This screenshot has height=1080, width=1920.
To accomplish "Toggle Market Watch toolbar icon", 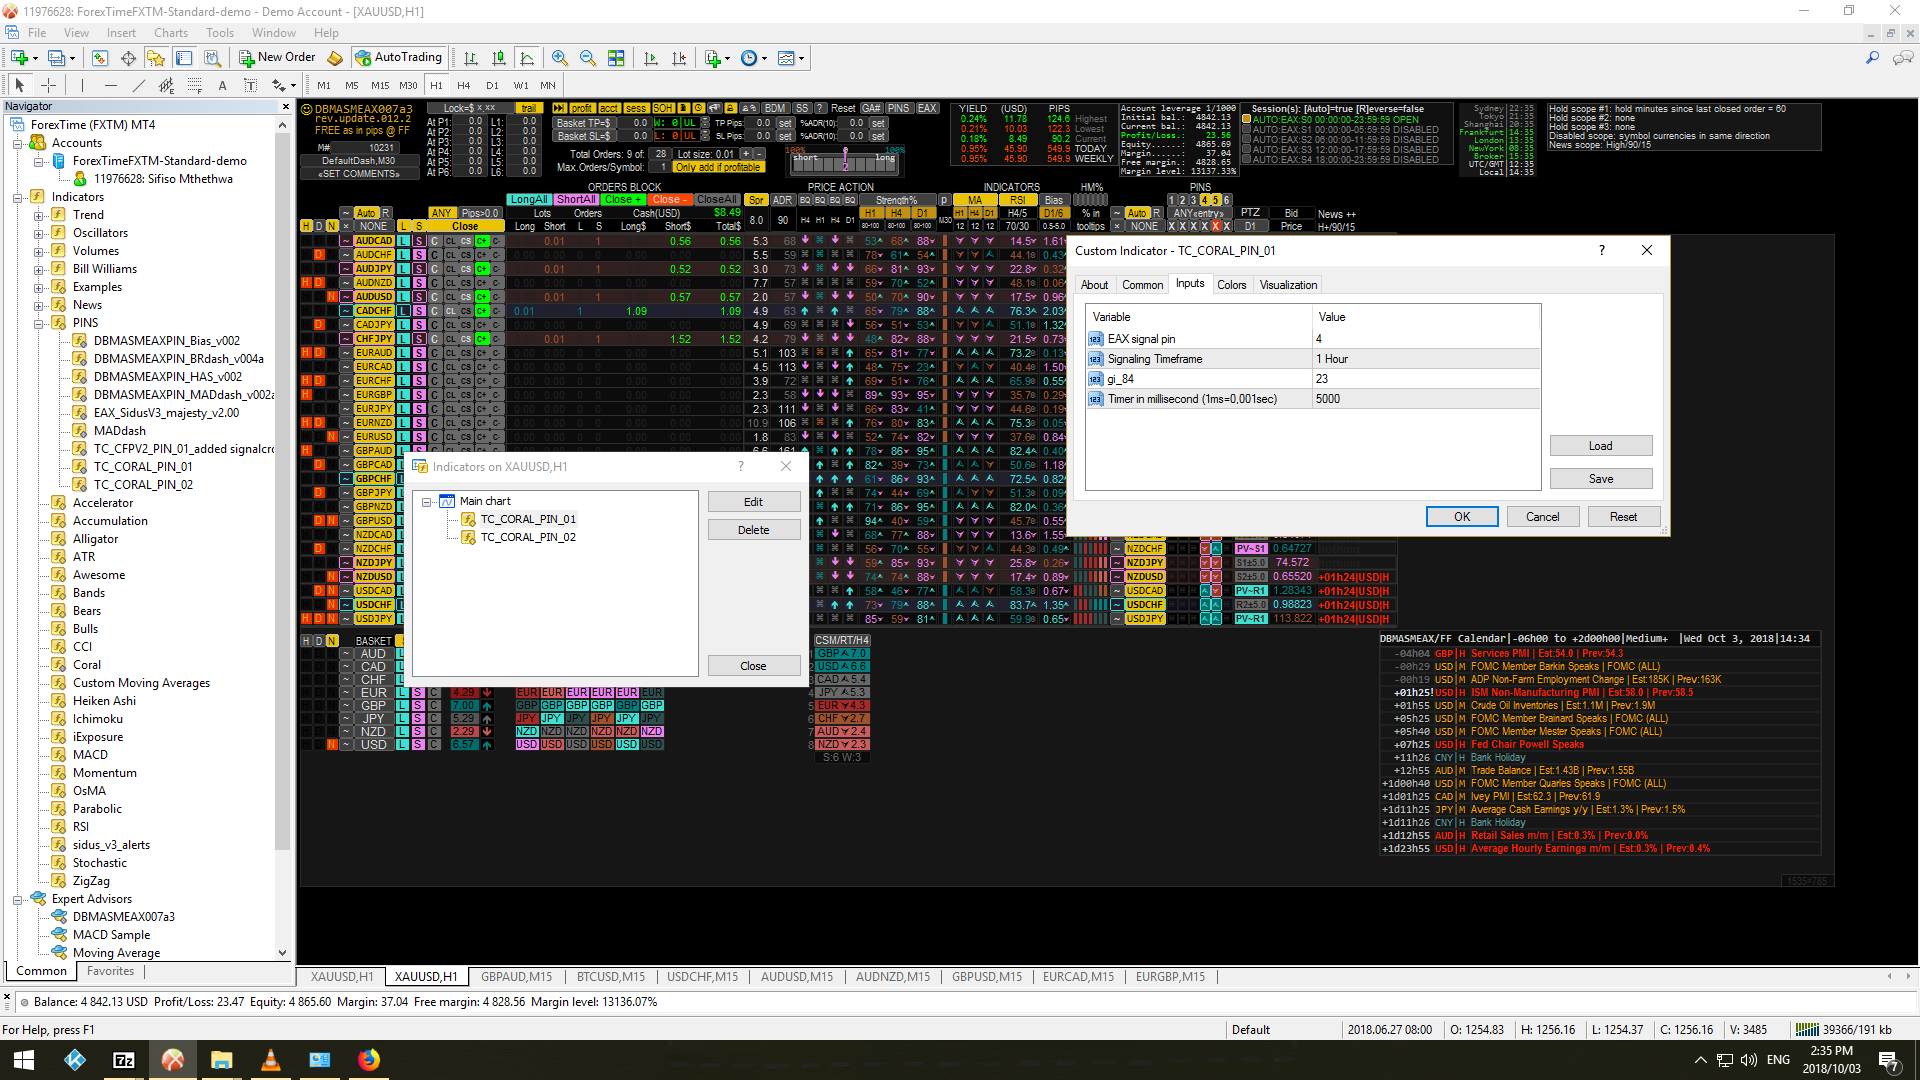I will pos(99,58).
